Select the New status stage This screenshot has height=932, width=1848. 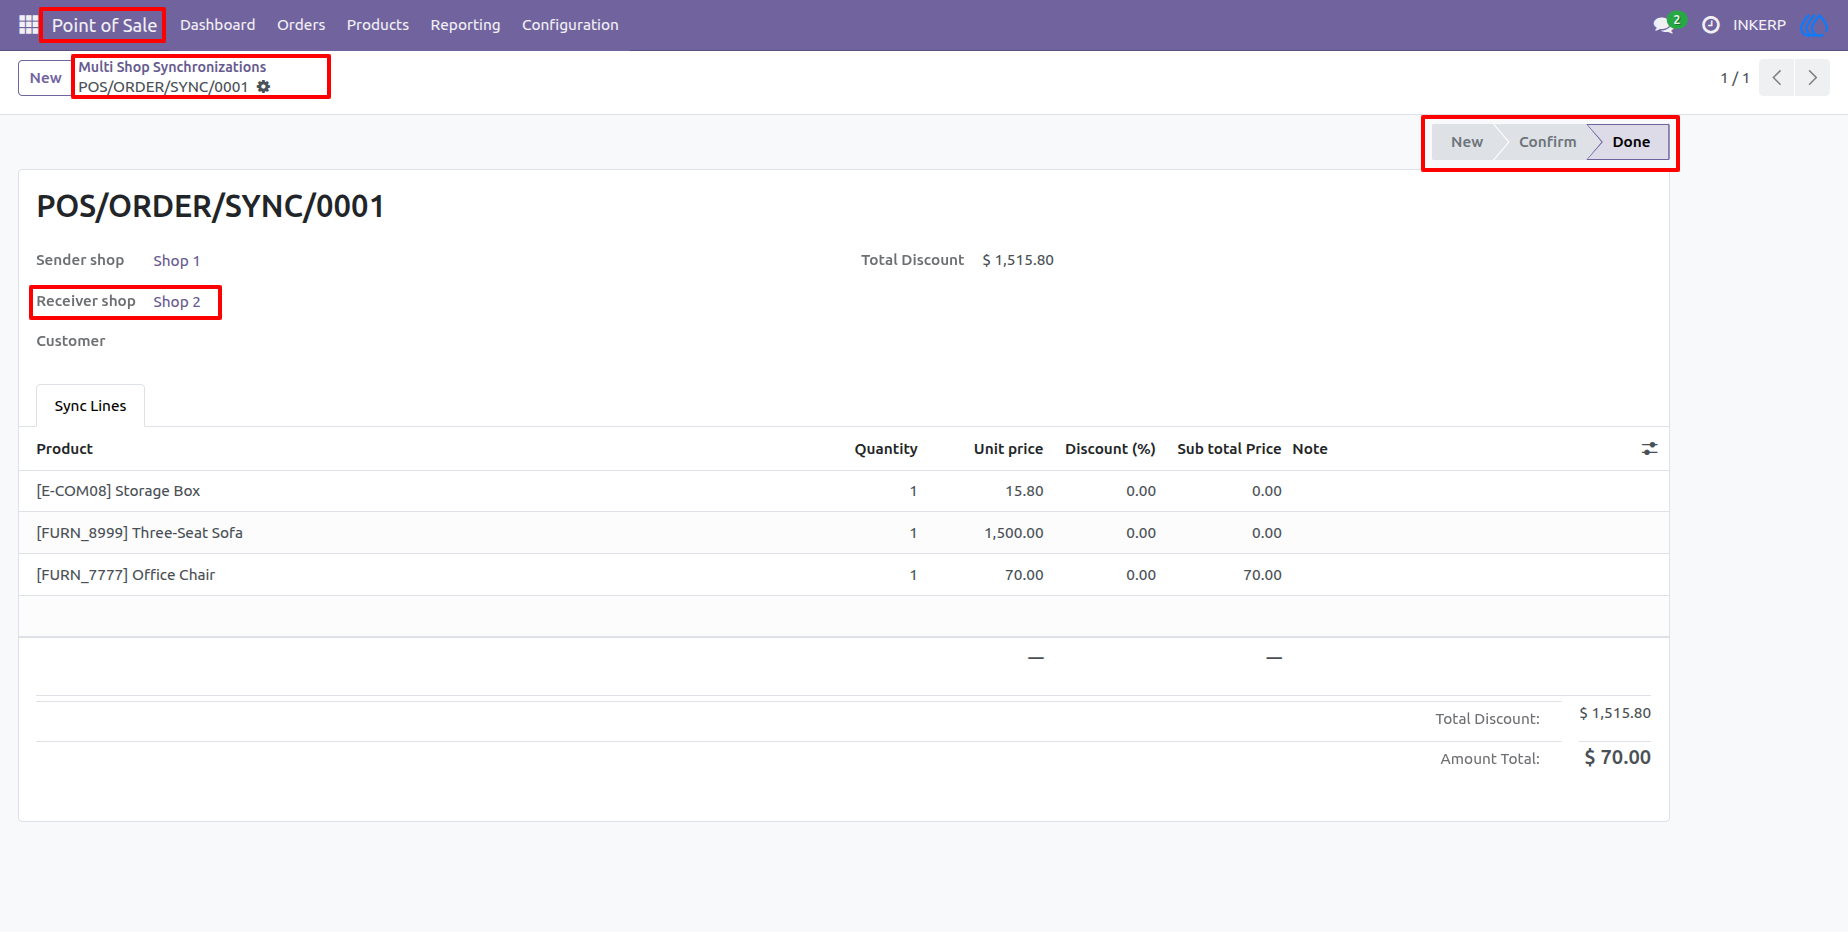[x=1466, y=142]
